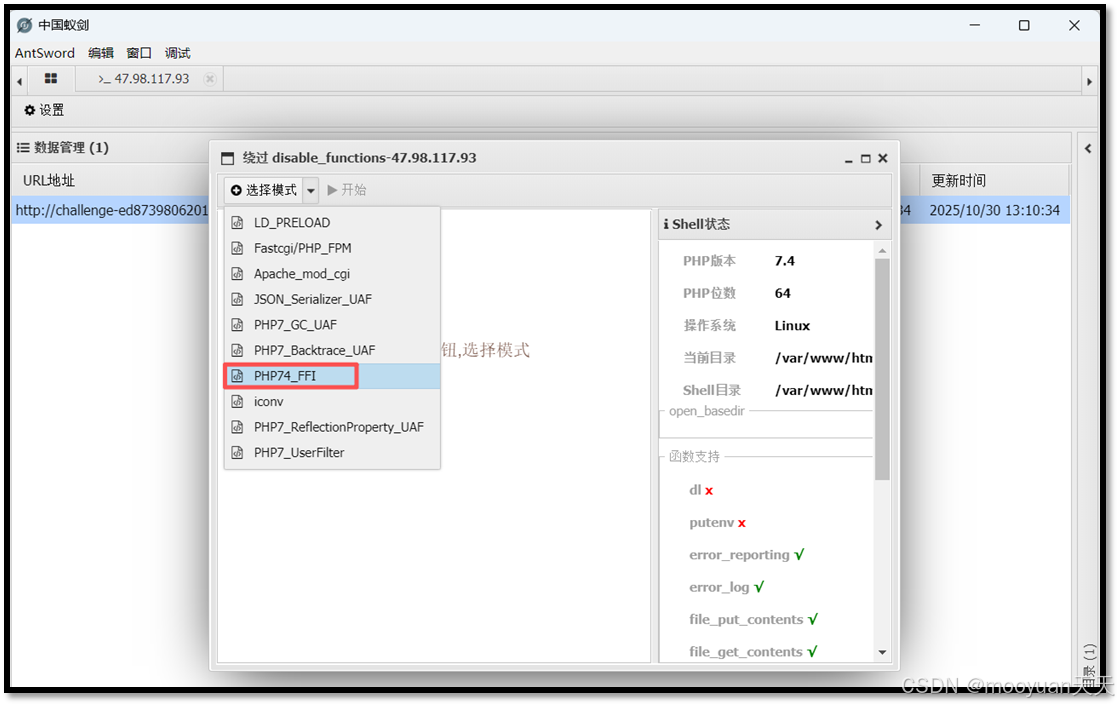Screen dimensions: 1119x706
Task: Select Fastcgi/PHP_FPM mode
Action: [332, 248]
